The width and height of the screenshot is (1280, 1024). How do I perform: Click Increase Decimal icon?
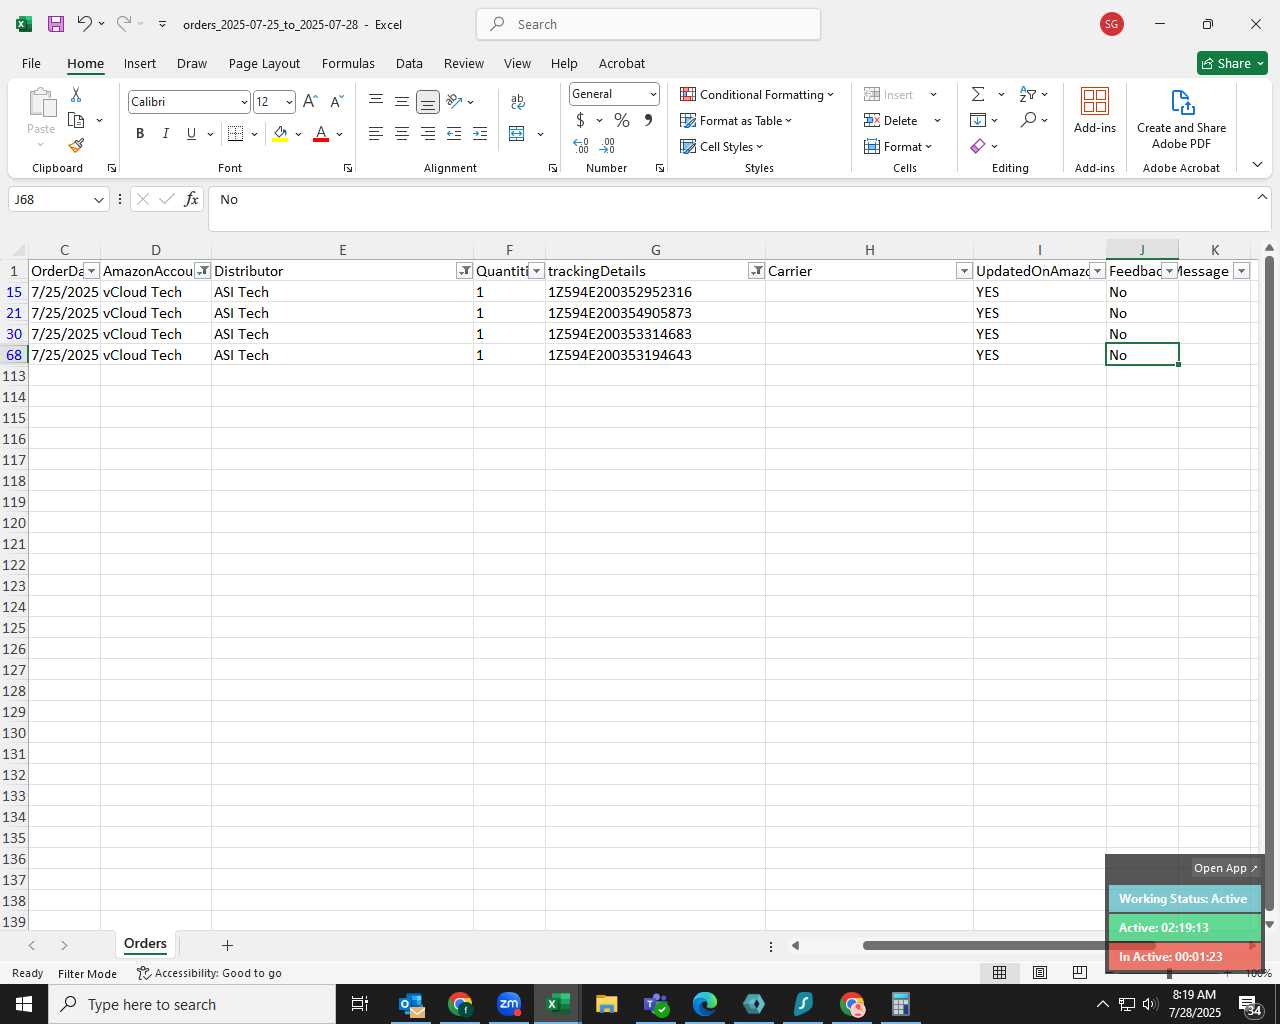(x=581, y=146)
